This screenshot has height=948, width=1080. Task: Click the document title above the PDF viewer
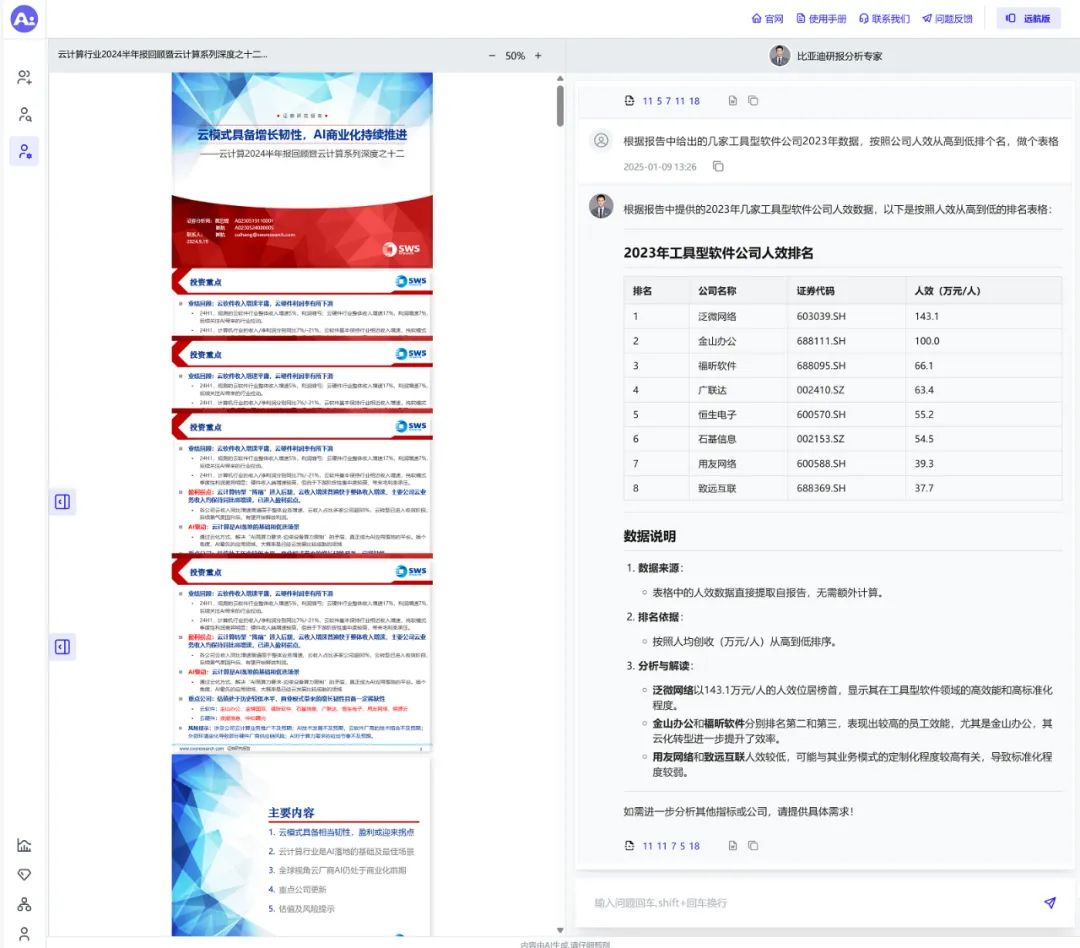pos(163,54)
